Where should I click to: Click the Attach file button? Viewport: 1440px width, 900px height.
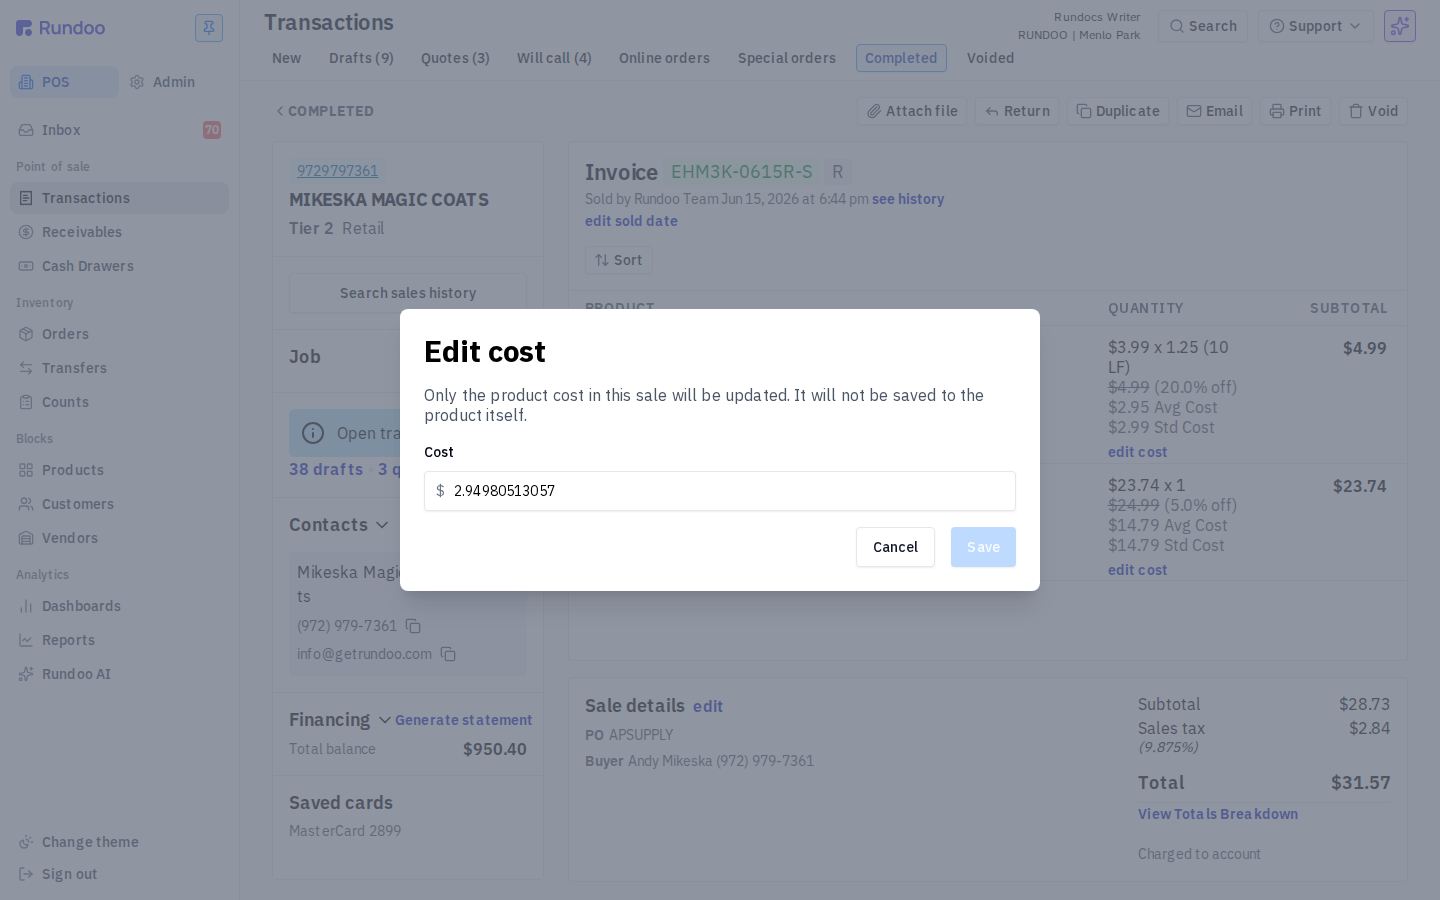point(912,111)
